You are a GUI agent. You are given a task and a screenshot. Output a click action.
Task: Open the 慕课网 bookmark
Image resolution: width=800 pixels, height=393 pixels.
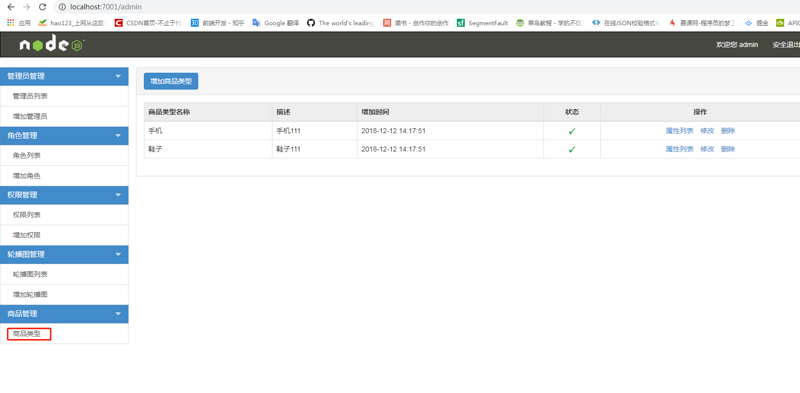tap(703, 23)
